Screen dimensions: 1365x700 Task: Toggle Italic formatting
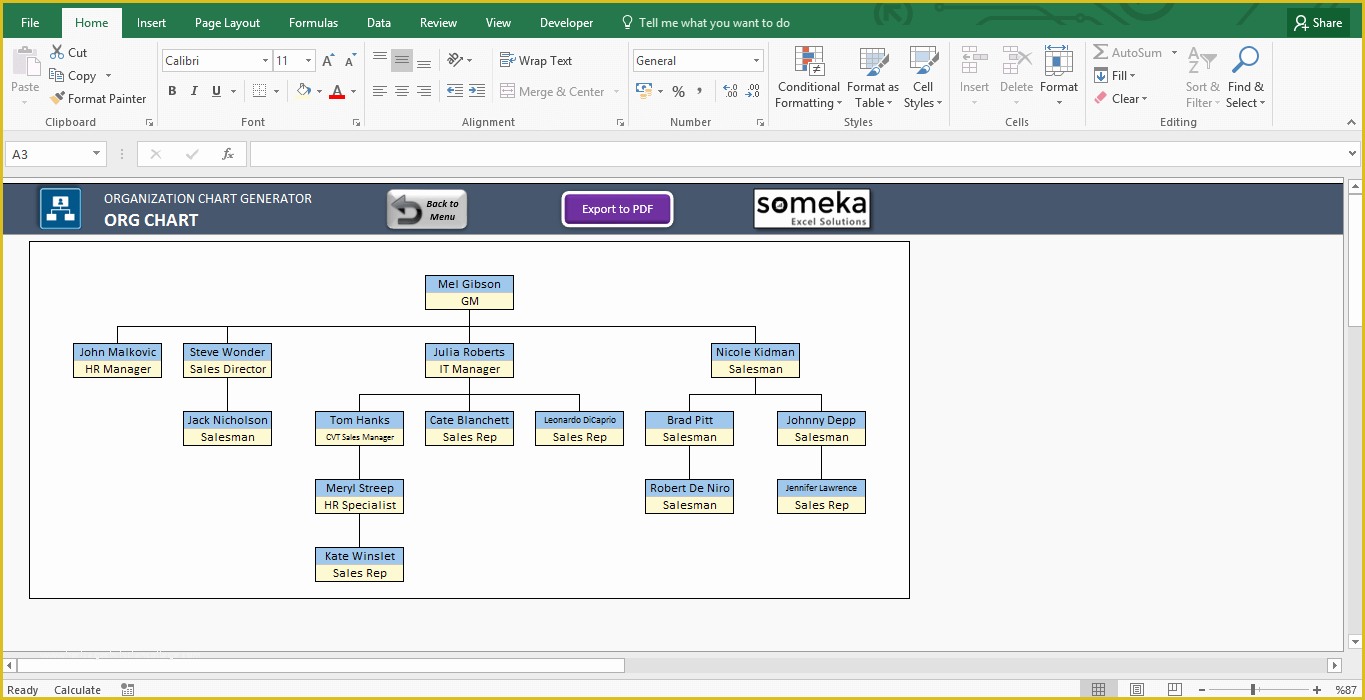[194, 91]
